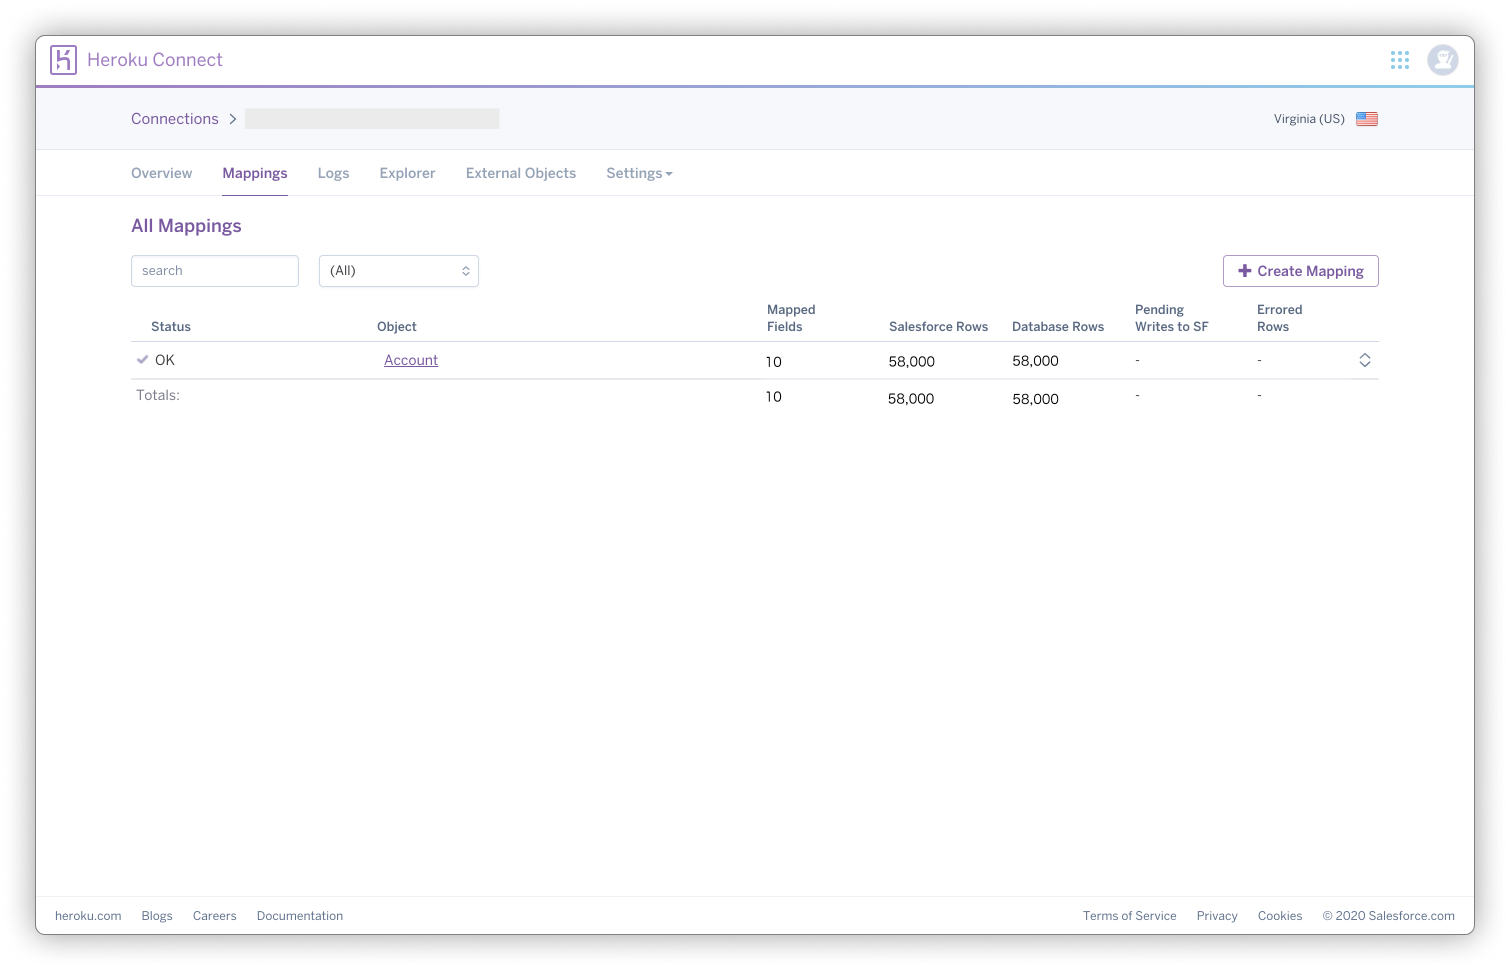Focus the mappings search field
The width and height of the screenshot is (1510, 970).
pos(215,271)
